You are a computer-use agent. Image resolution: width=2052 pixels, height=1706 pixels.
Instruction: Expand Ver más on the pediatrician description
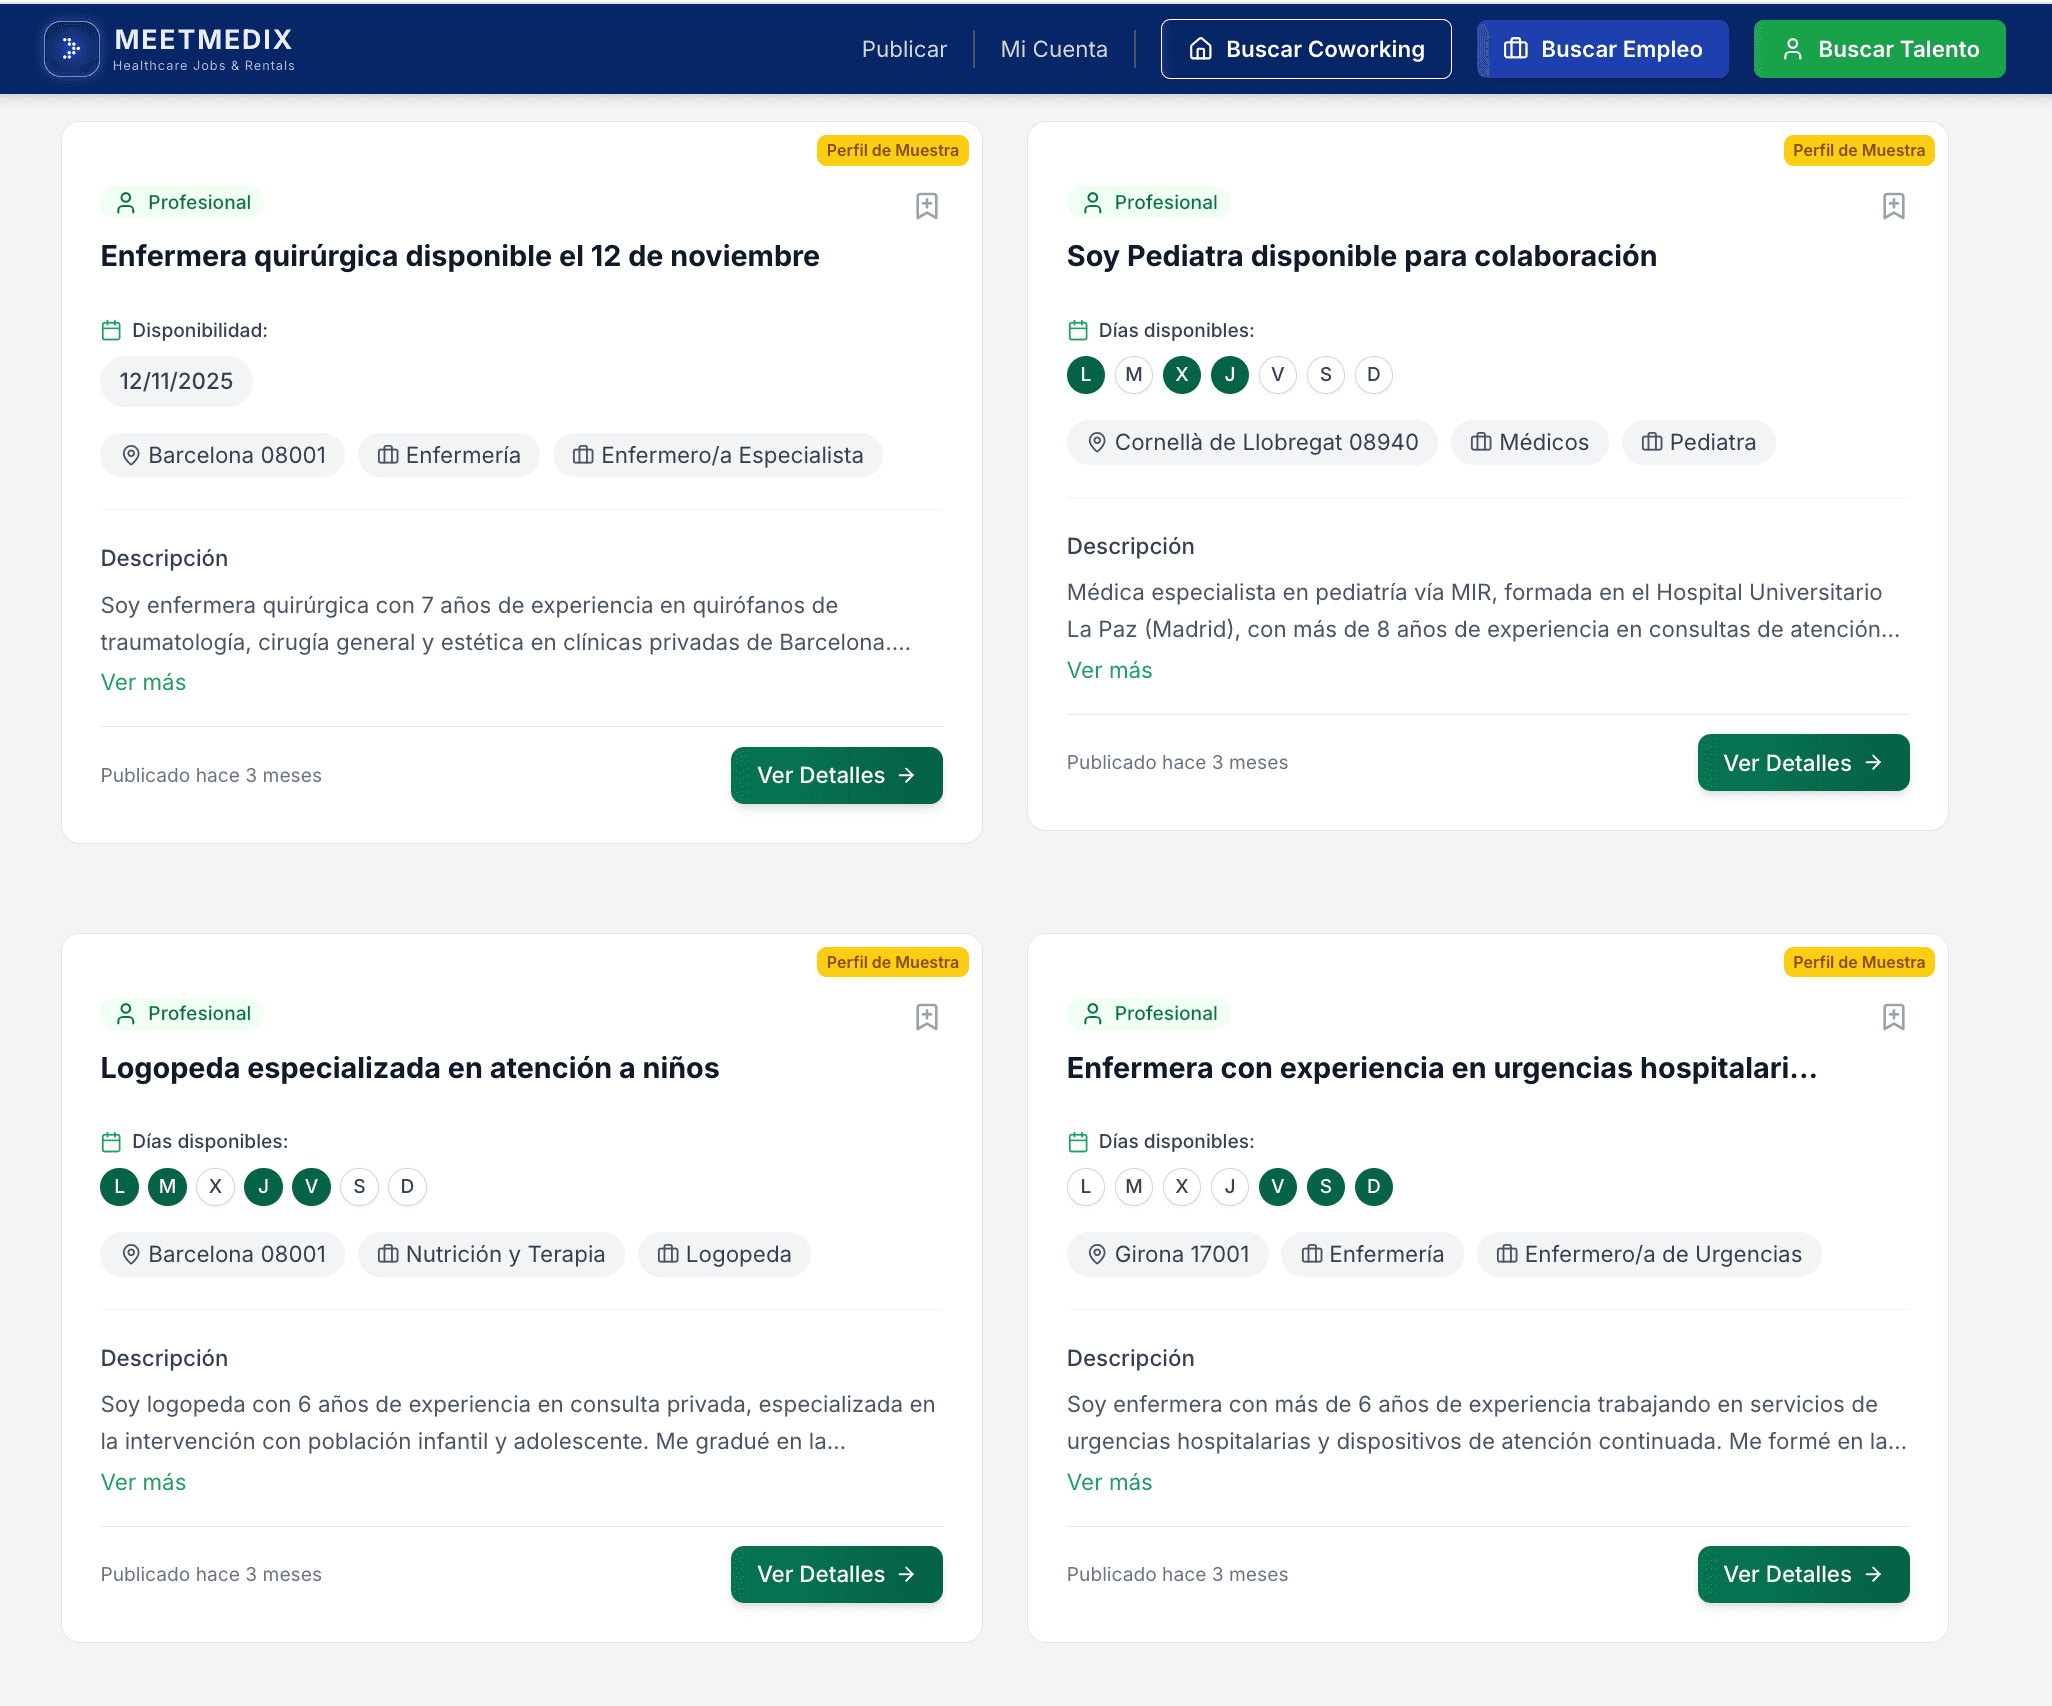1109,670
